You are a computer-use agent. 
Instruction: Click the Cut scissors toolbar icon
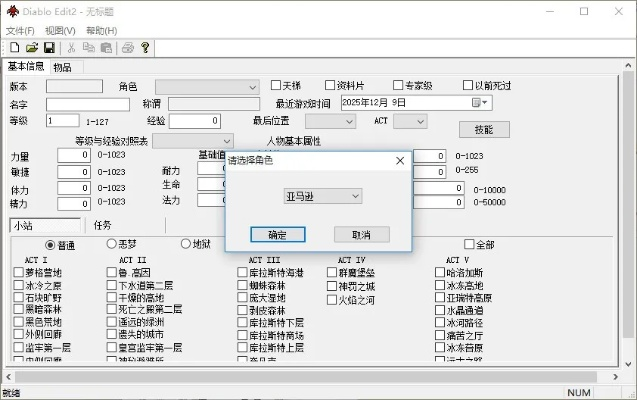pos(72,48)
